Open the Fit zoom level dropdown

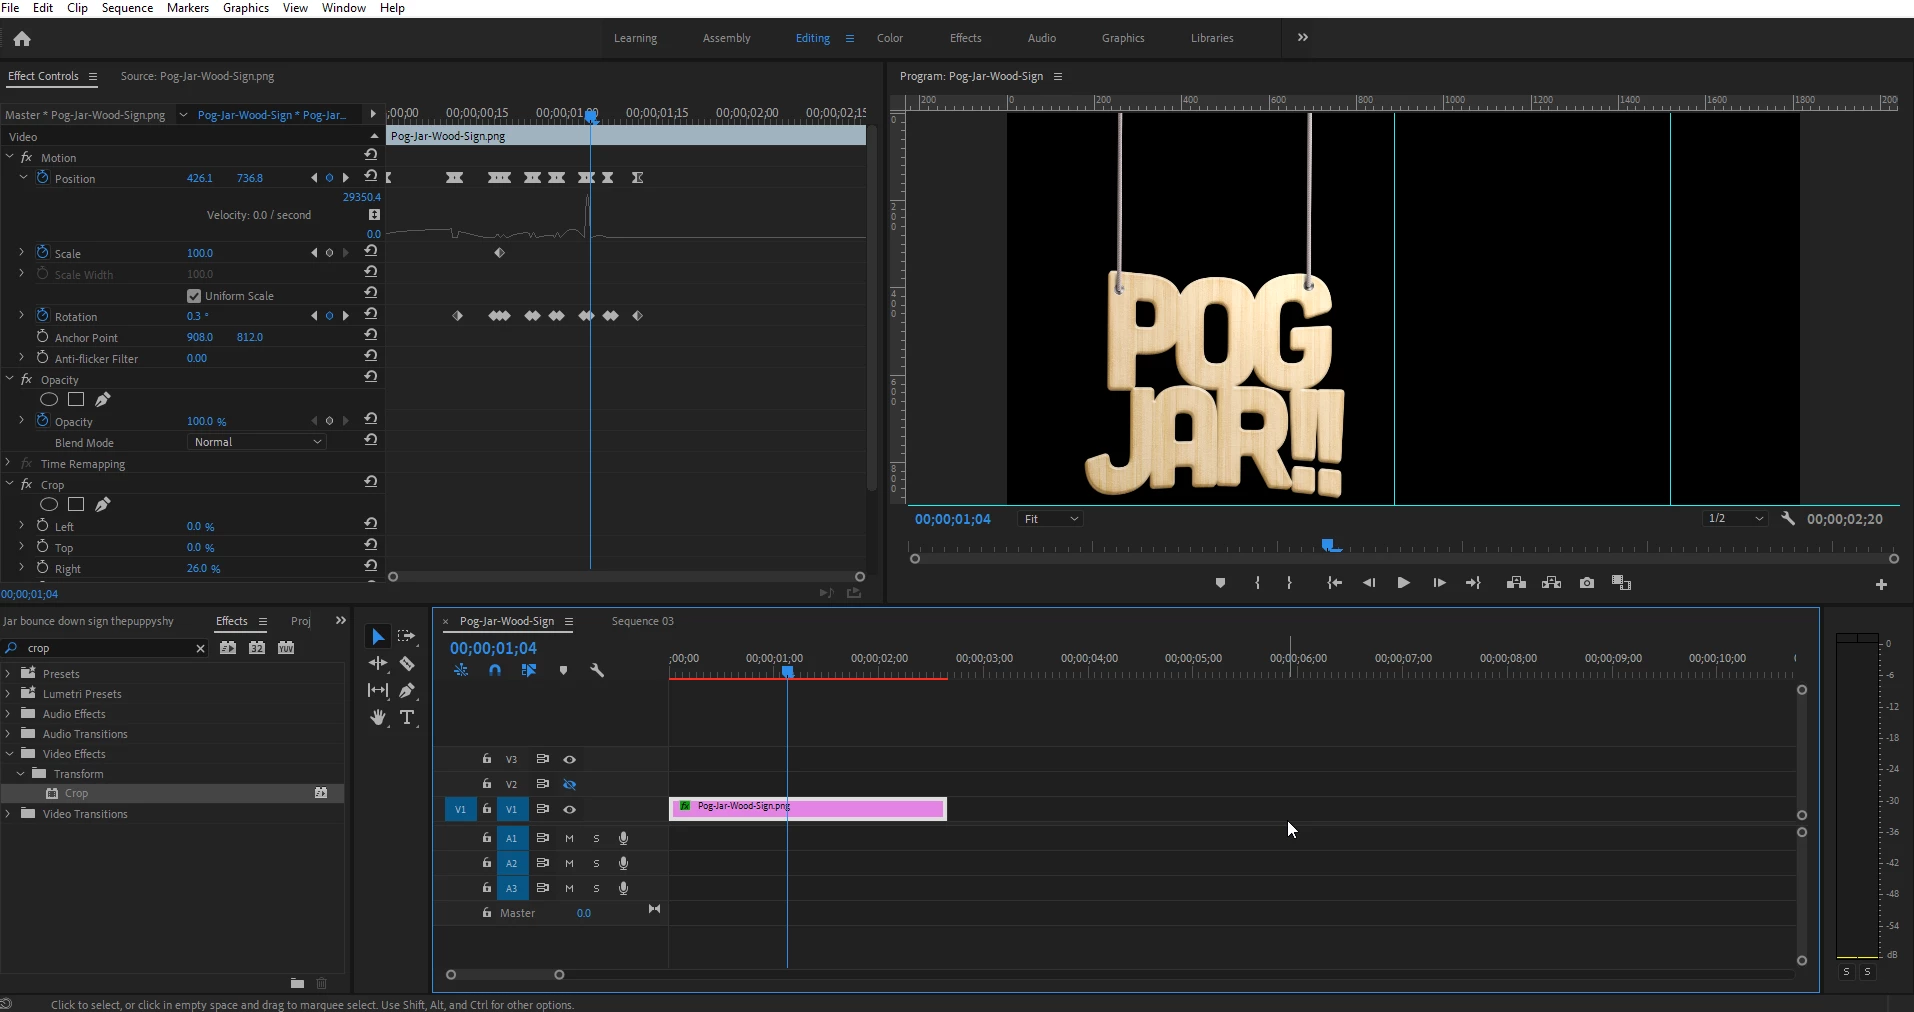[1050, 519]
